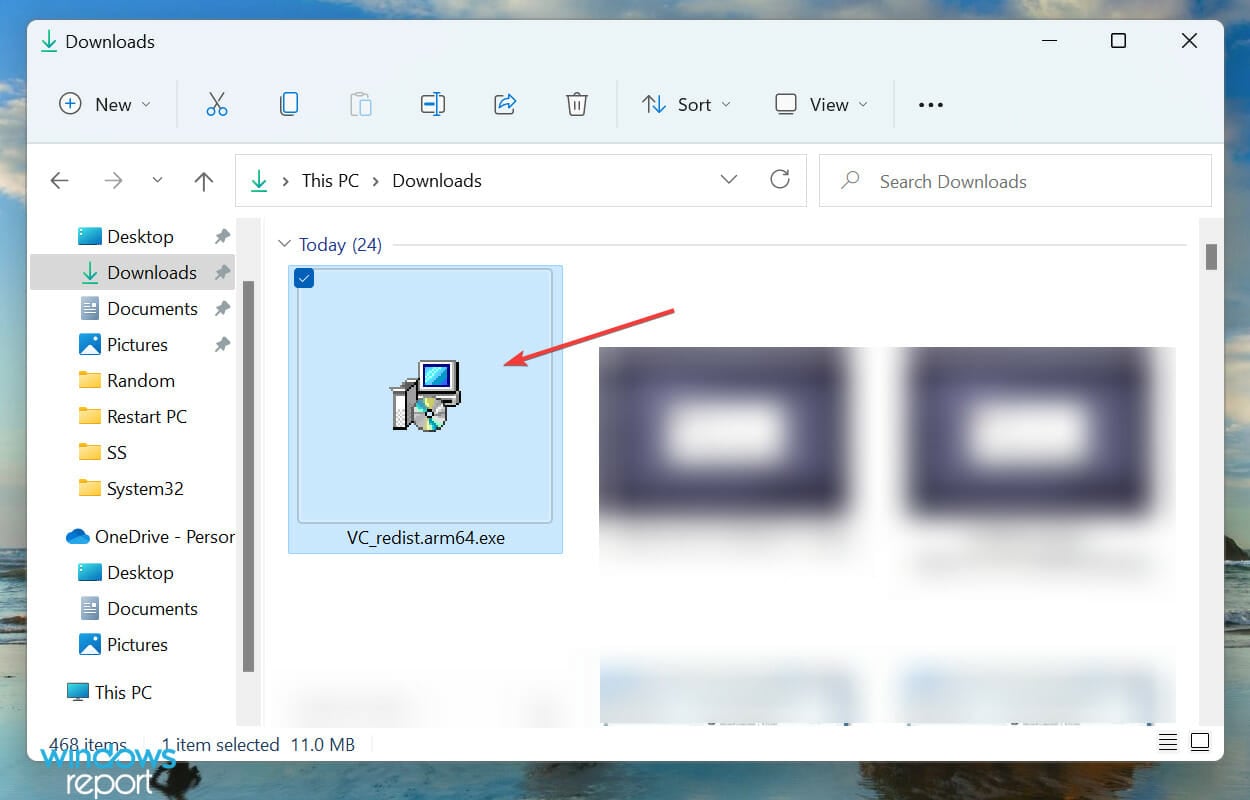The width and height of the screenshot is (1250, 800).
Task: Close the Downloads window
Action: tap(1189, 41)
